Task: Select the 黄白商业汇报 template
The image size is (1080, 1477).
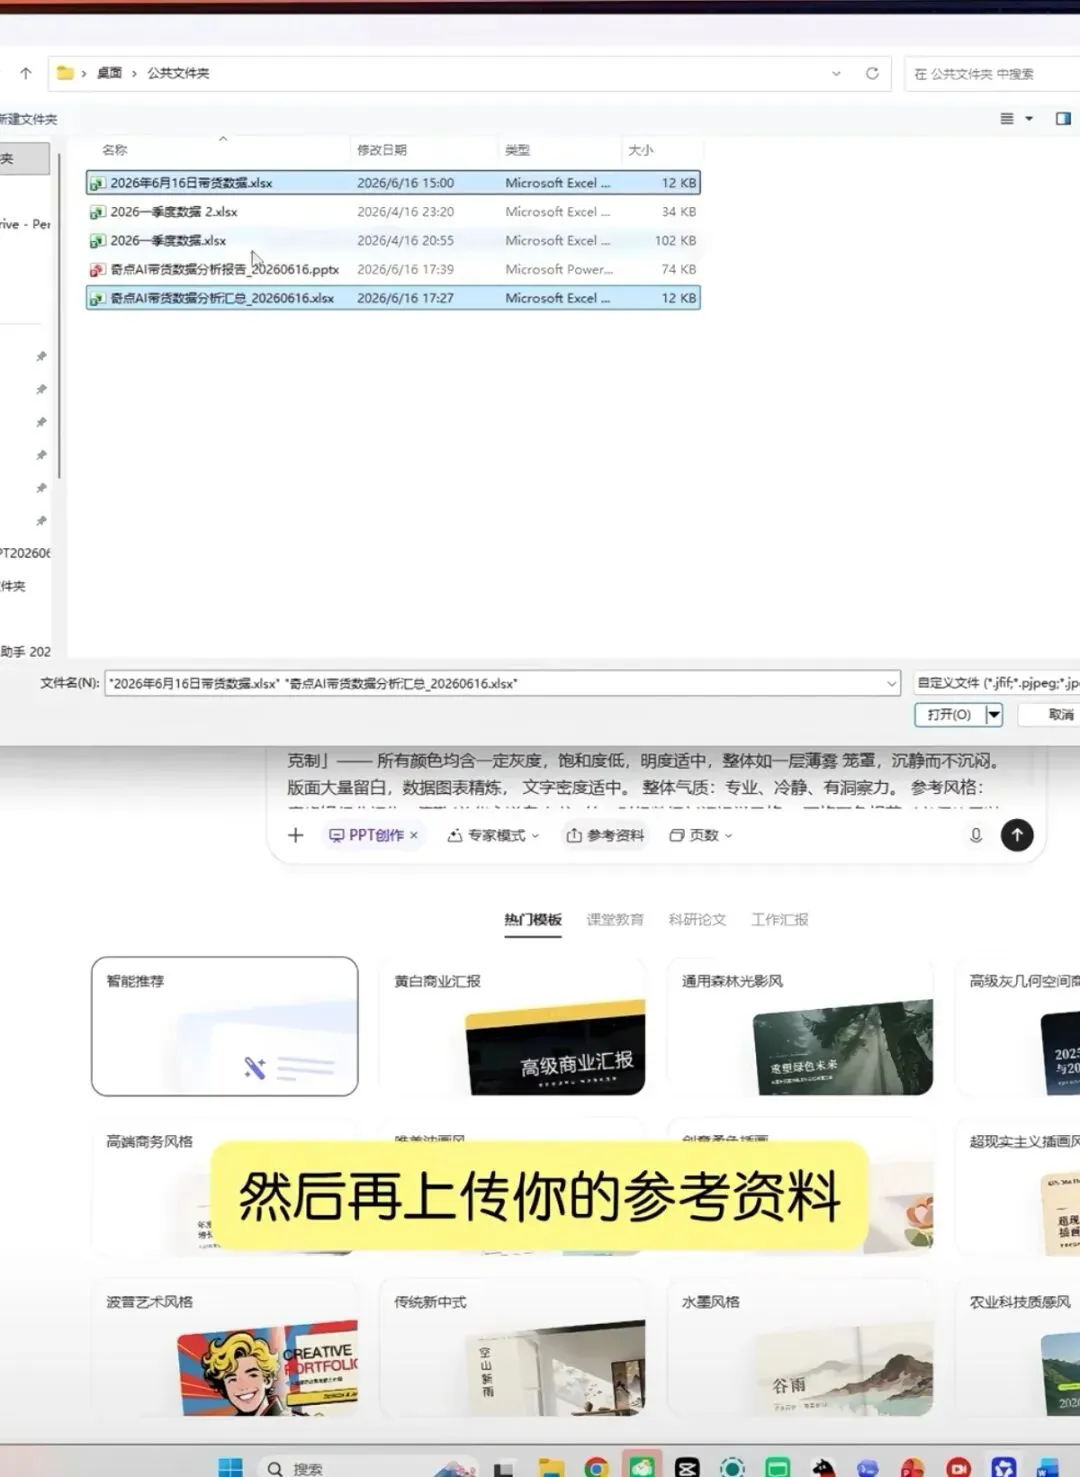Action: click(512, 1026)
